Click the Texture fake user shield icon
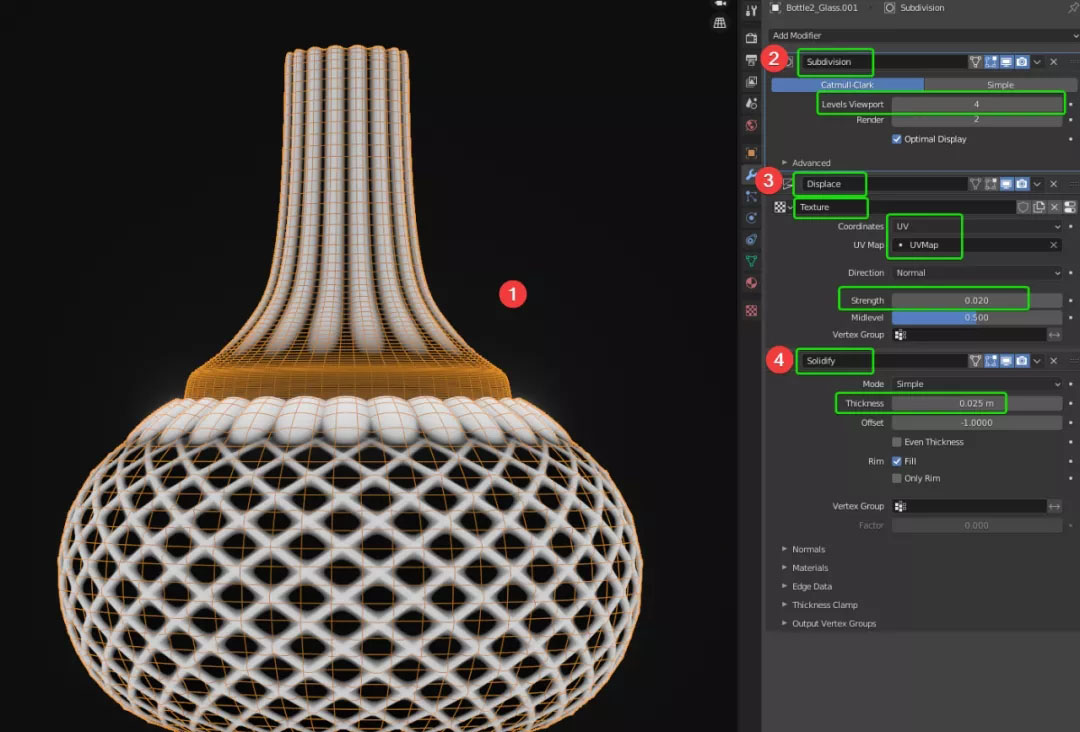The image size is (1080, 732). tap(1024, 207)
